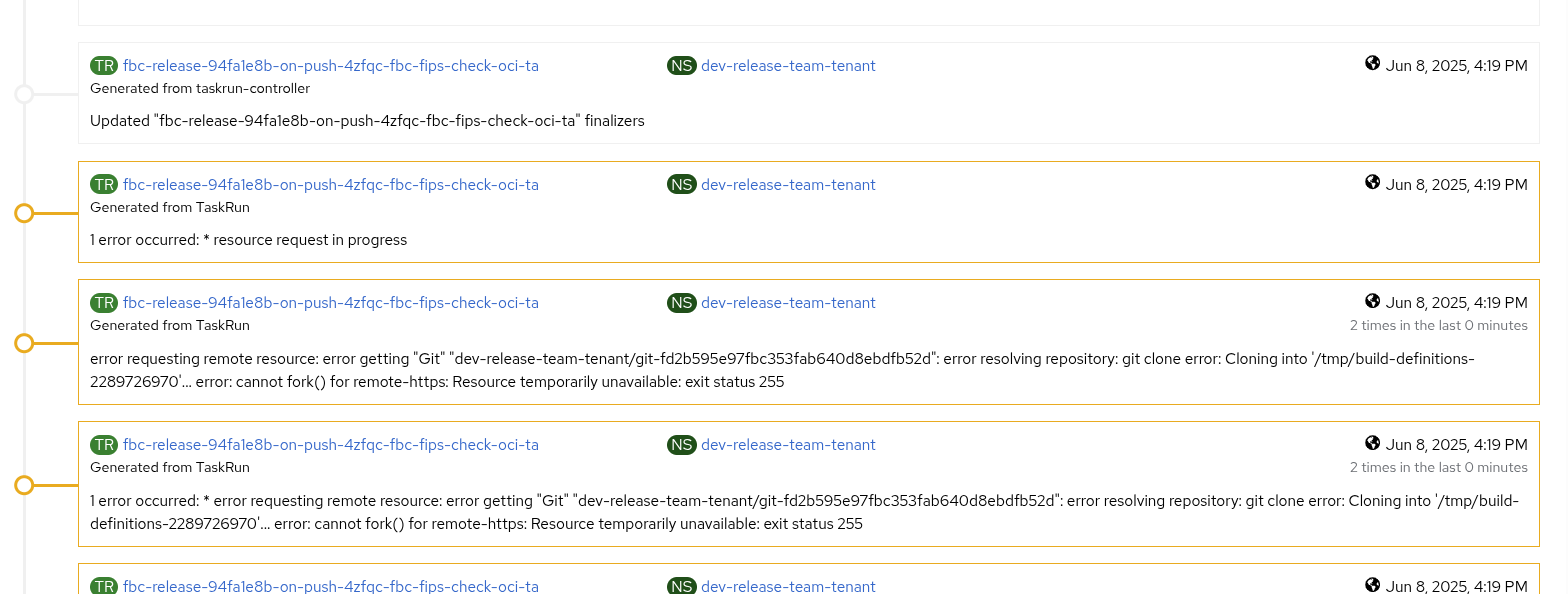Open dev-release-team-tenant namespace in 'resource request in progress' event
The image size is (1568, 594).
coord(788,185)
